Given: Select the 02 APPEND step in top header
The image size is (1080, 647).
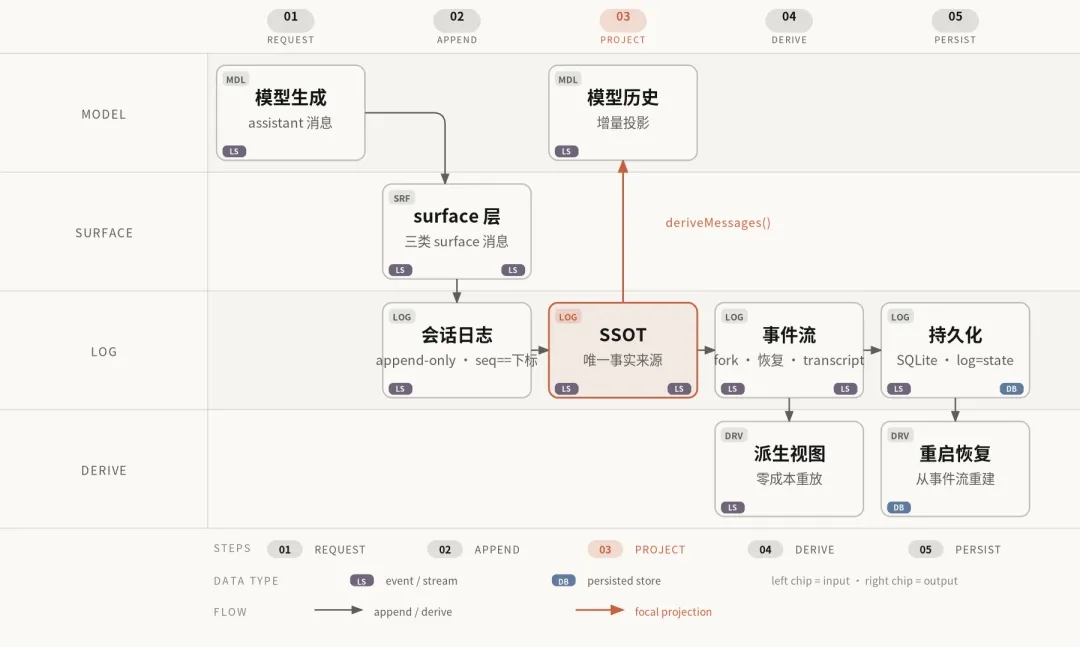Looking at the screenshot, I should pos(457,27).
